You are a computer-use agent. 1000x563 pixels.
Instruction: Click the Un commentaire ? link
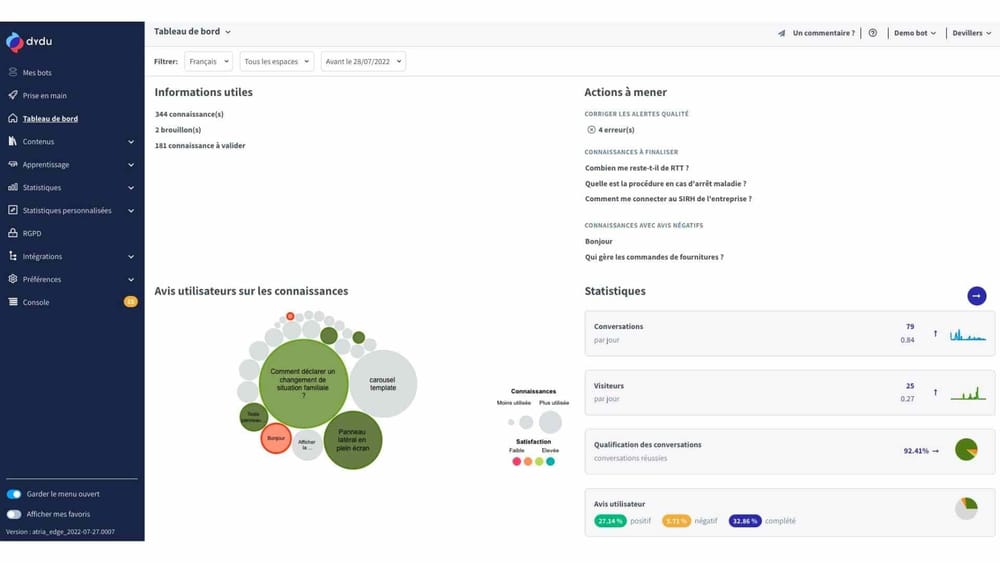point(823,33)
